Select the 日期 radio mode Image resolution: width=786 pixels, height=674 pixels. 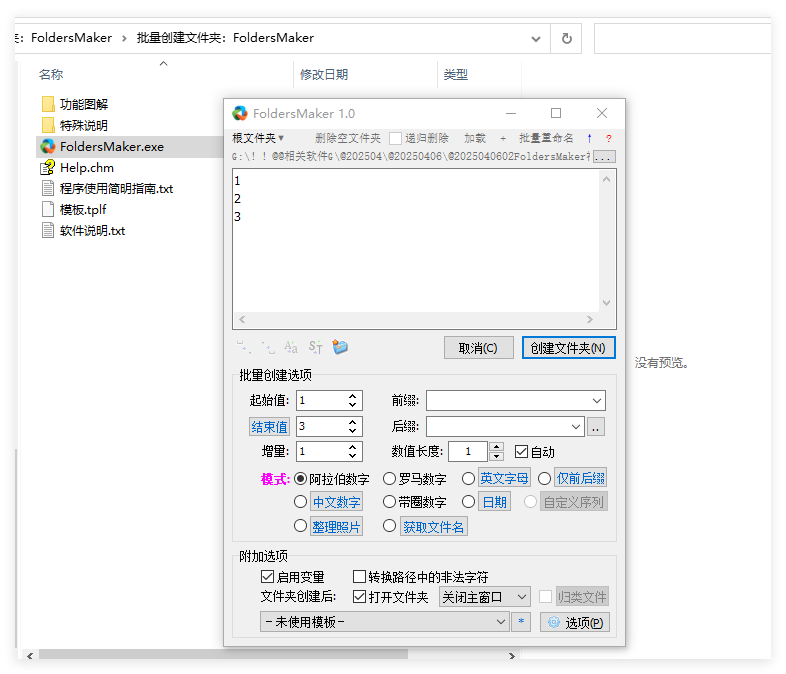pyautogui.click(x=468, y=502)
